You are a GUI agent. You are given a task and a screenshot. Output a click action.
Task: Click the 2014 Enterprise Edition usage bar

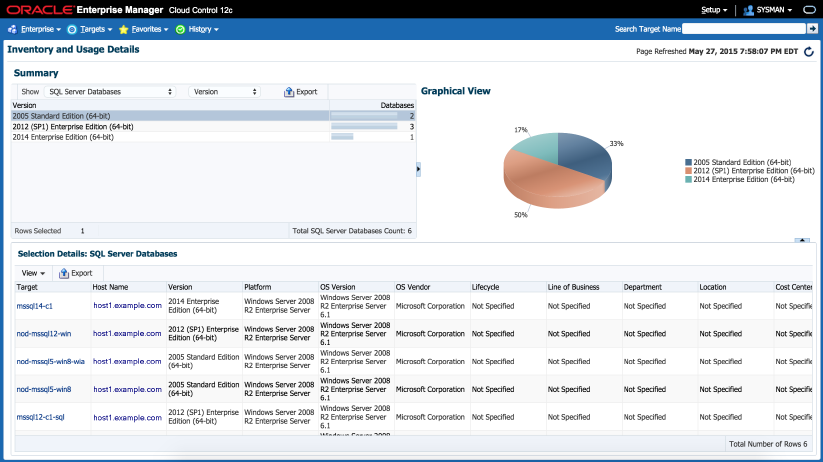[342, 137]
